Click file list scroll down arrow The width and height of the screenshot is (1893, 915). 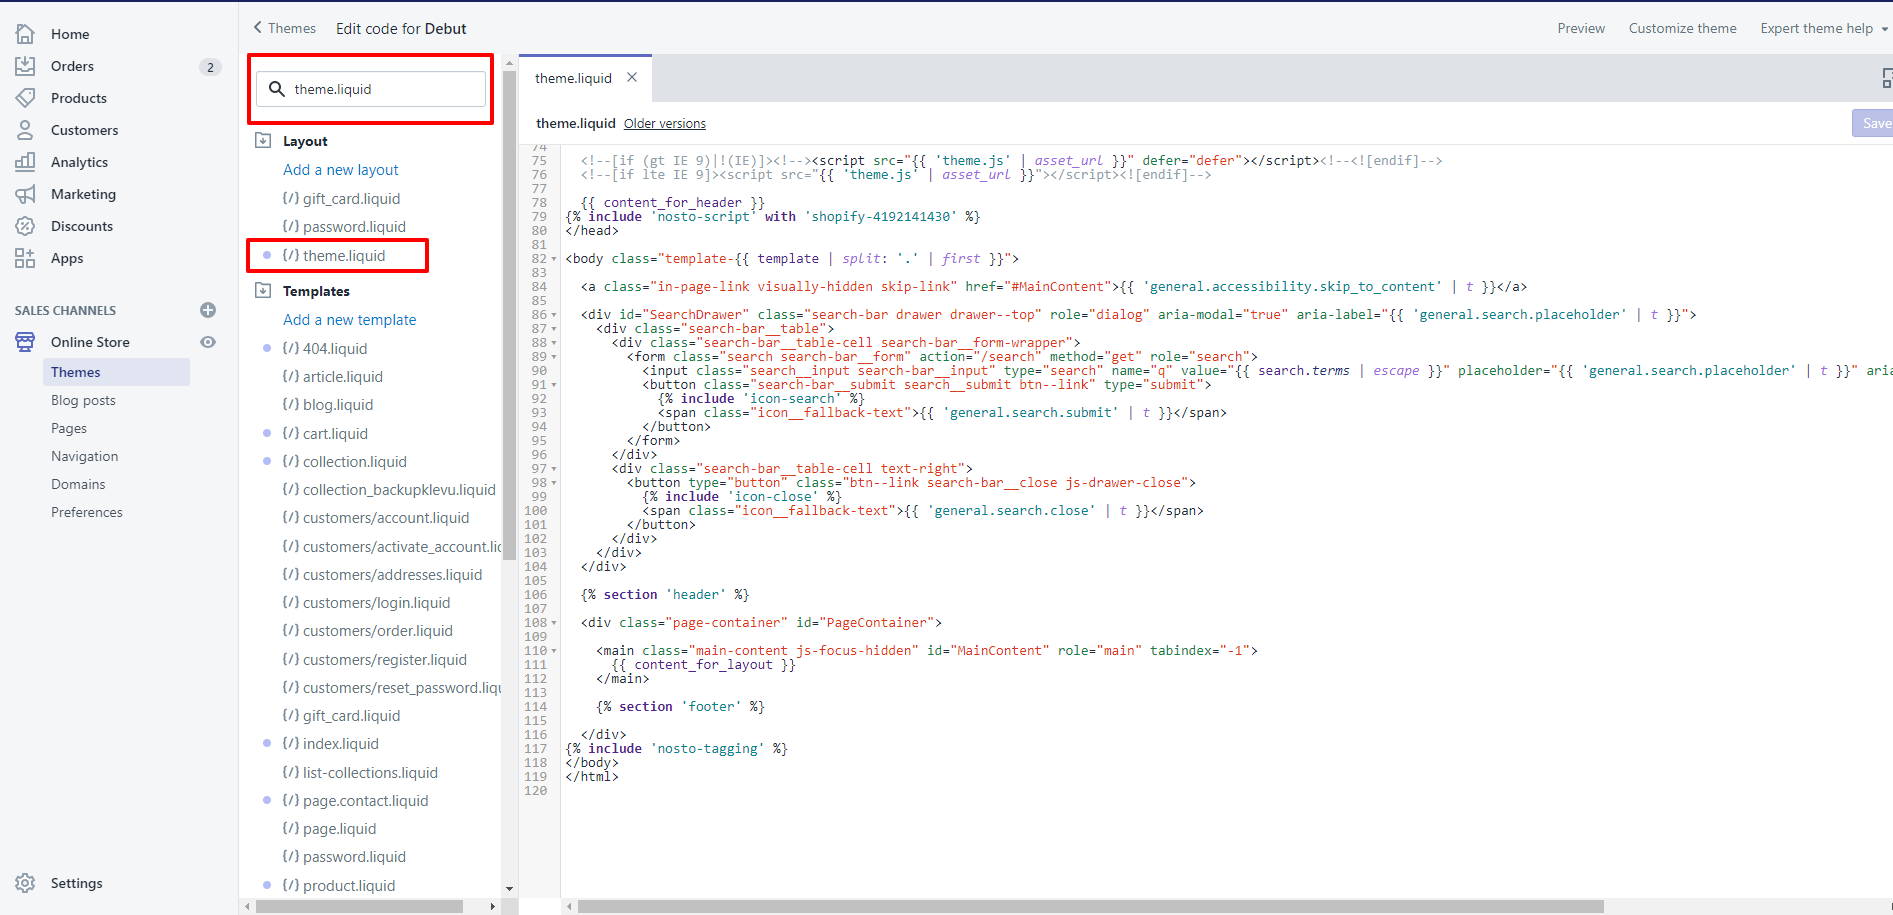(x=509, y=888)
